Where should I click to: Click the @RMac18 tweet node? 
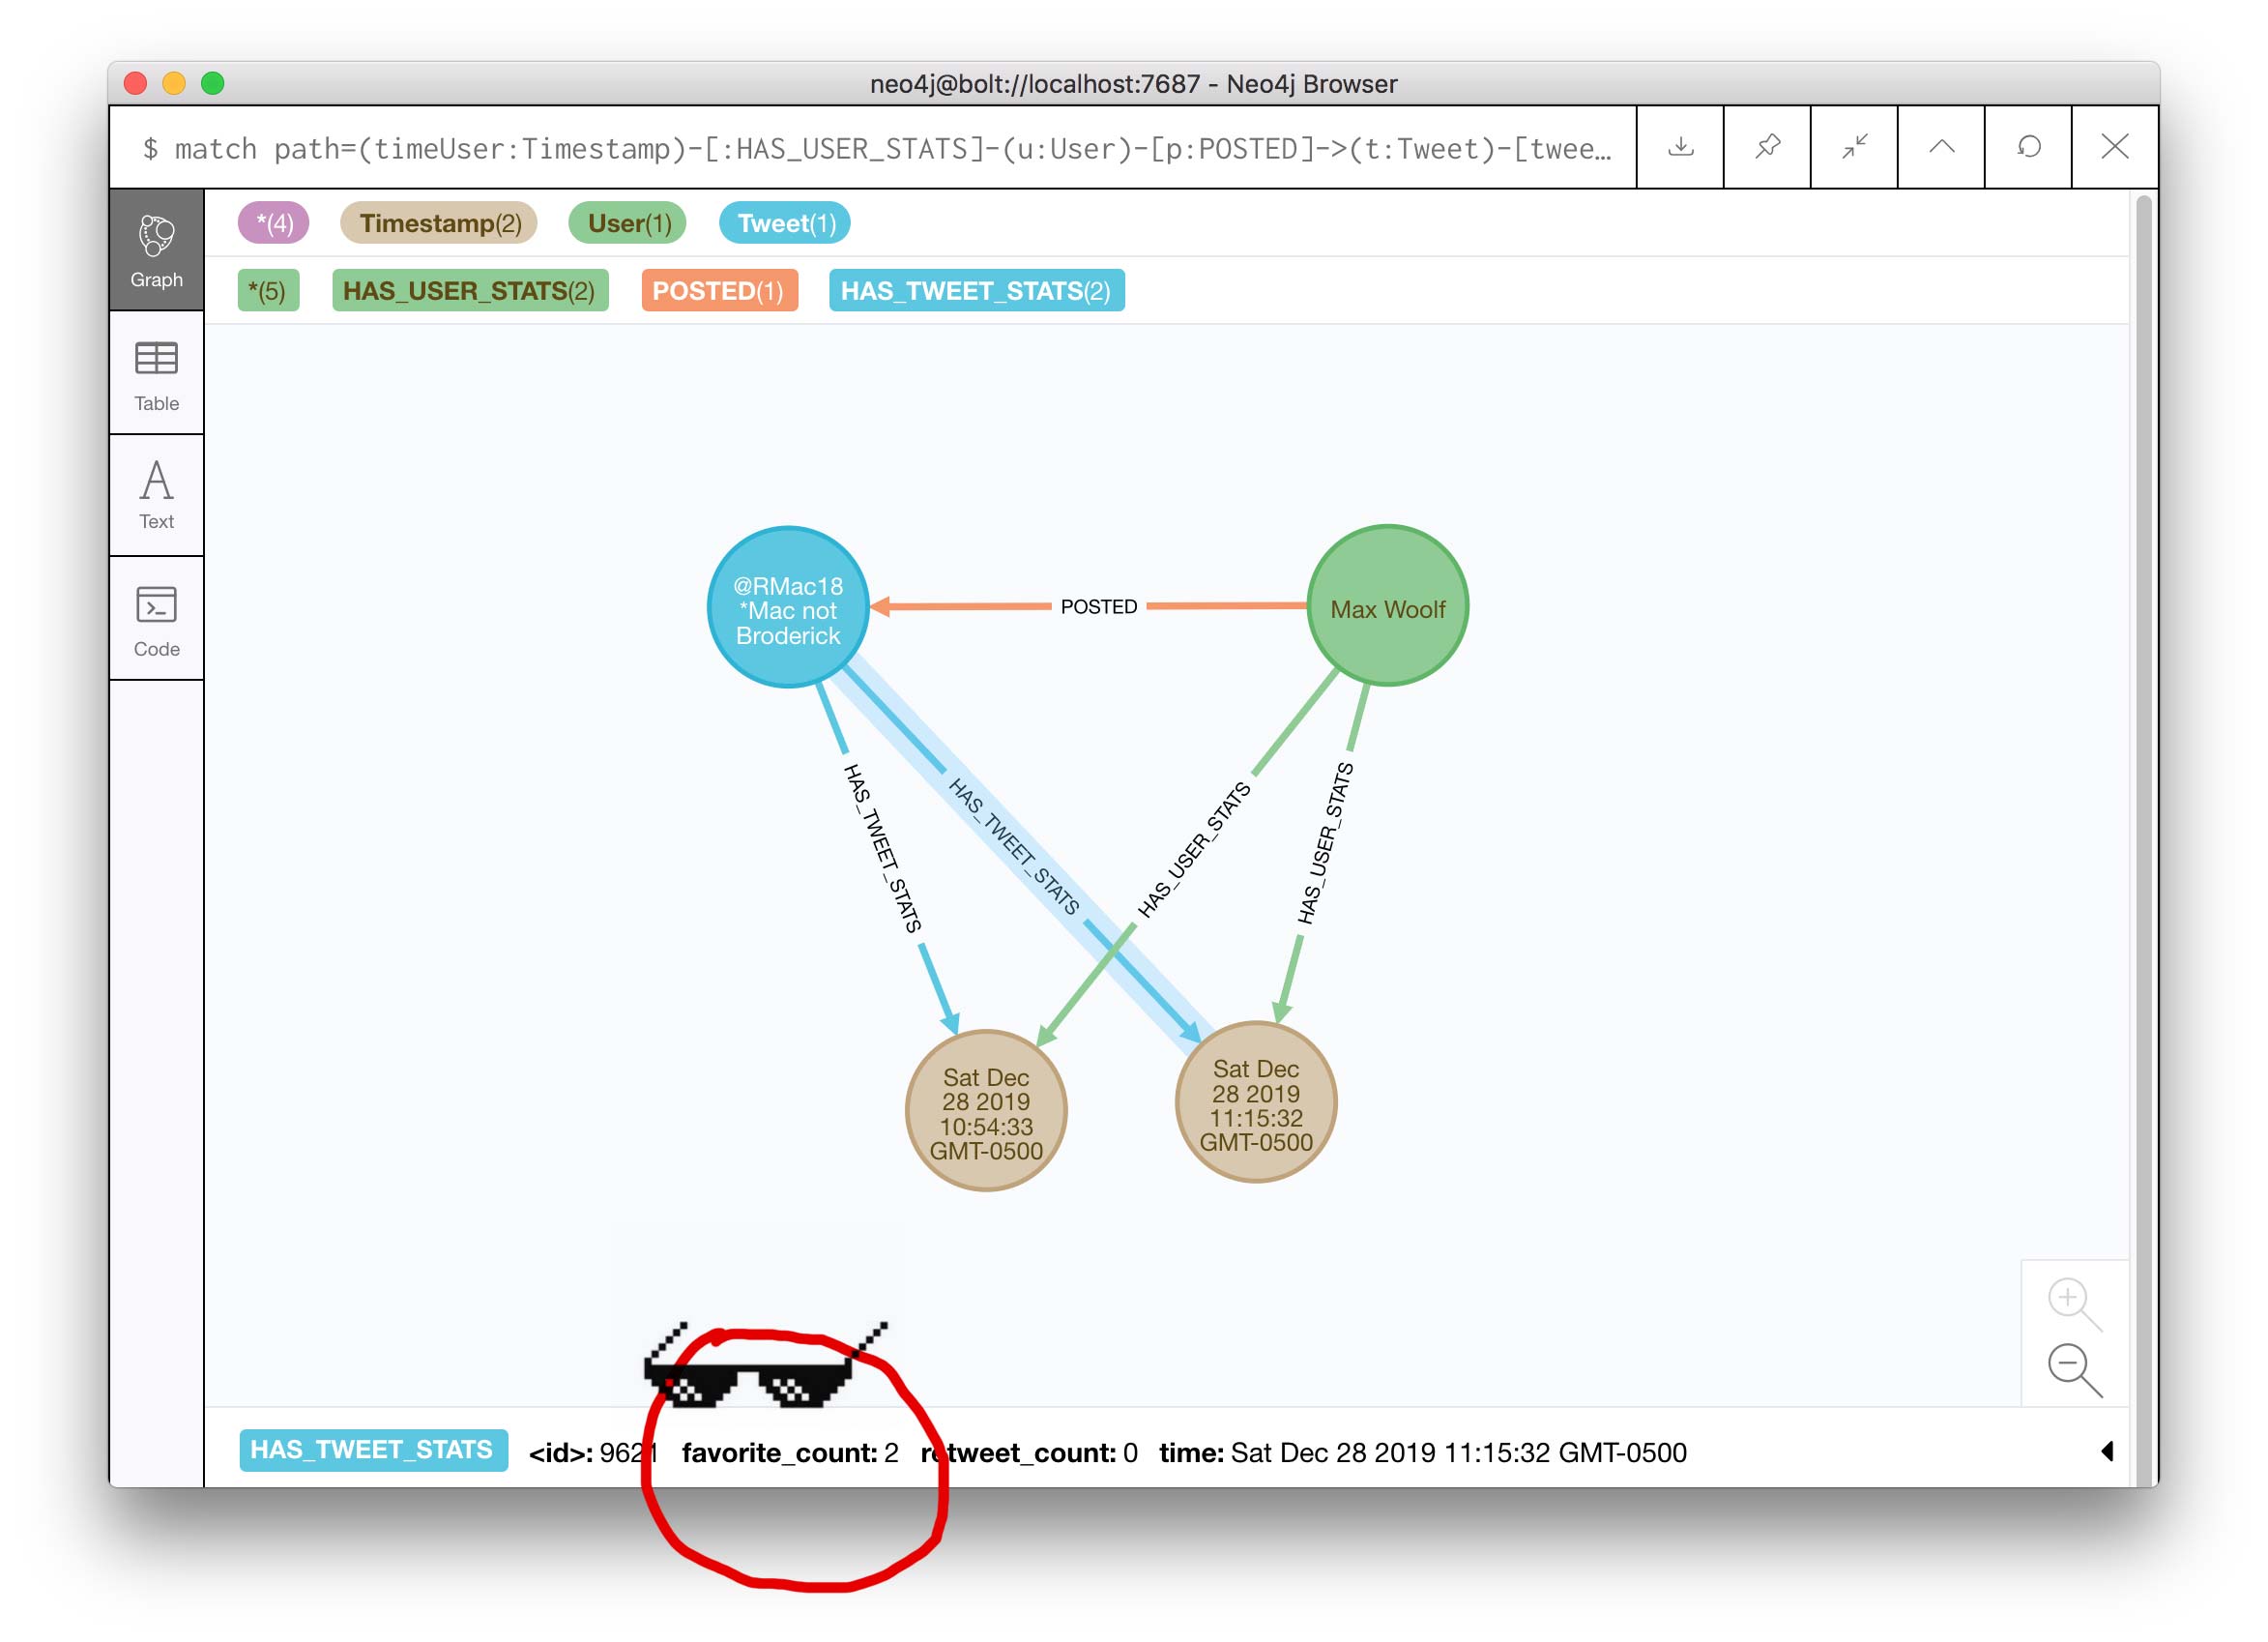point(788,608)
